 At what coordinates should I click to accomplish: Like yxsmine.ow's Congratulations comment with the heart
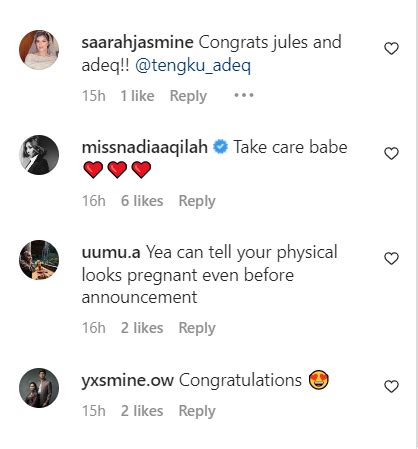(391, 387)
